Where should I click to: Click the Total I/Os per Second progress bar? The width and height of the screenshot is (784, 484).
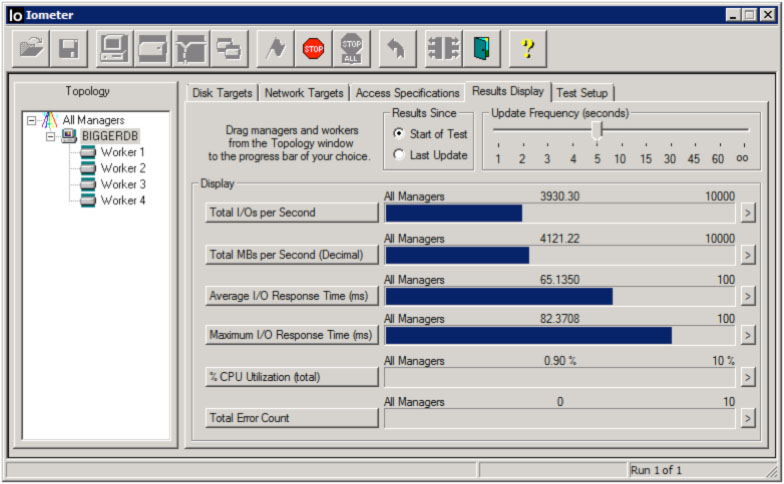pyautogui.click(x=560, y=213)
